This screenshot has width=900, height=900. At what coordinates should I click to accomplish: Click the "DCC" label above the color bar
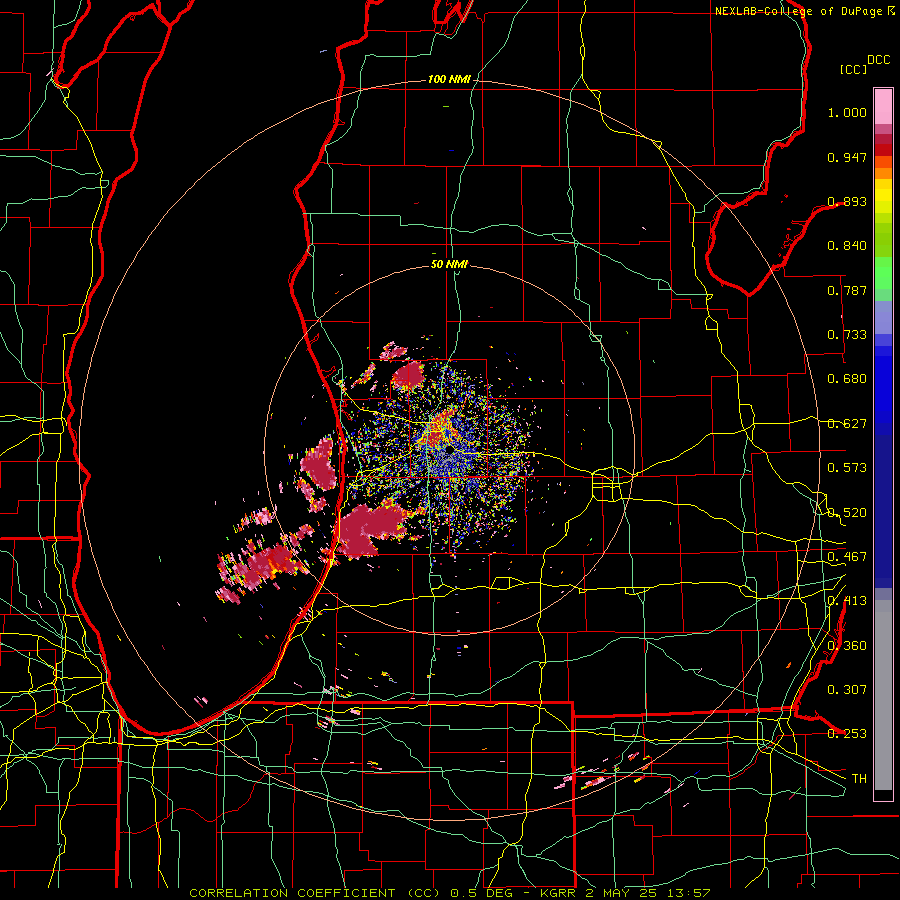[x=878, y=60]
